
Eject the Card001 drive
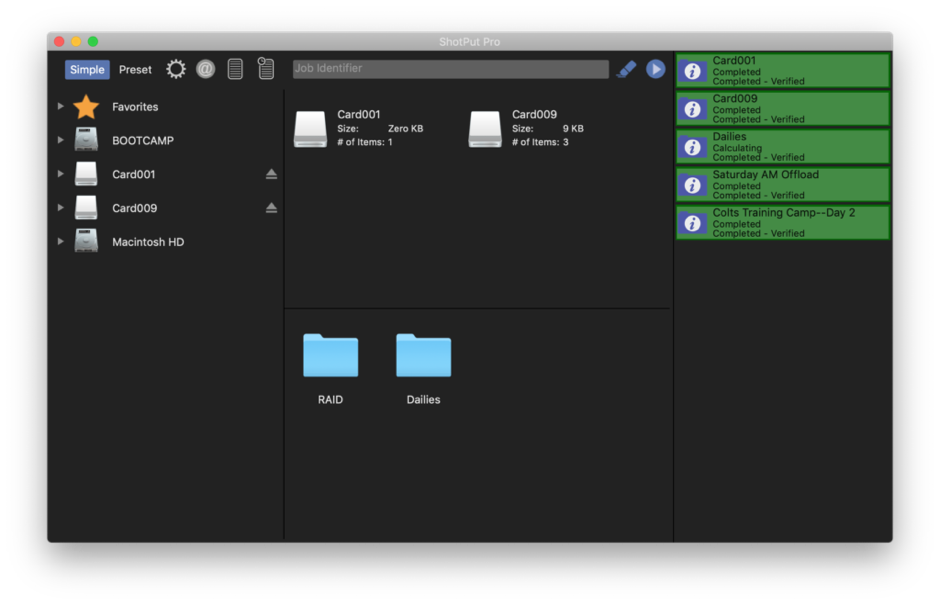click(271, 174)
